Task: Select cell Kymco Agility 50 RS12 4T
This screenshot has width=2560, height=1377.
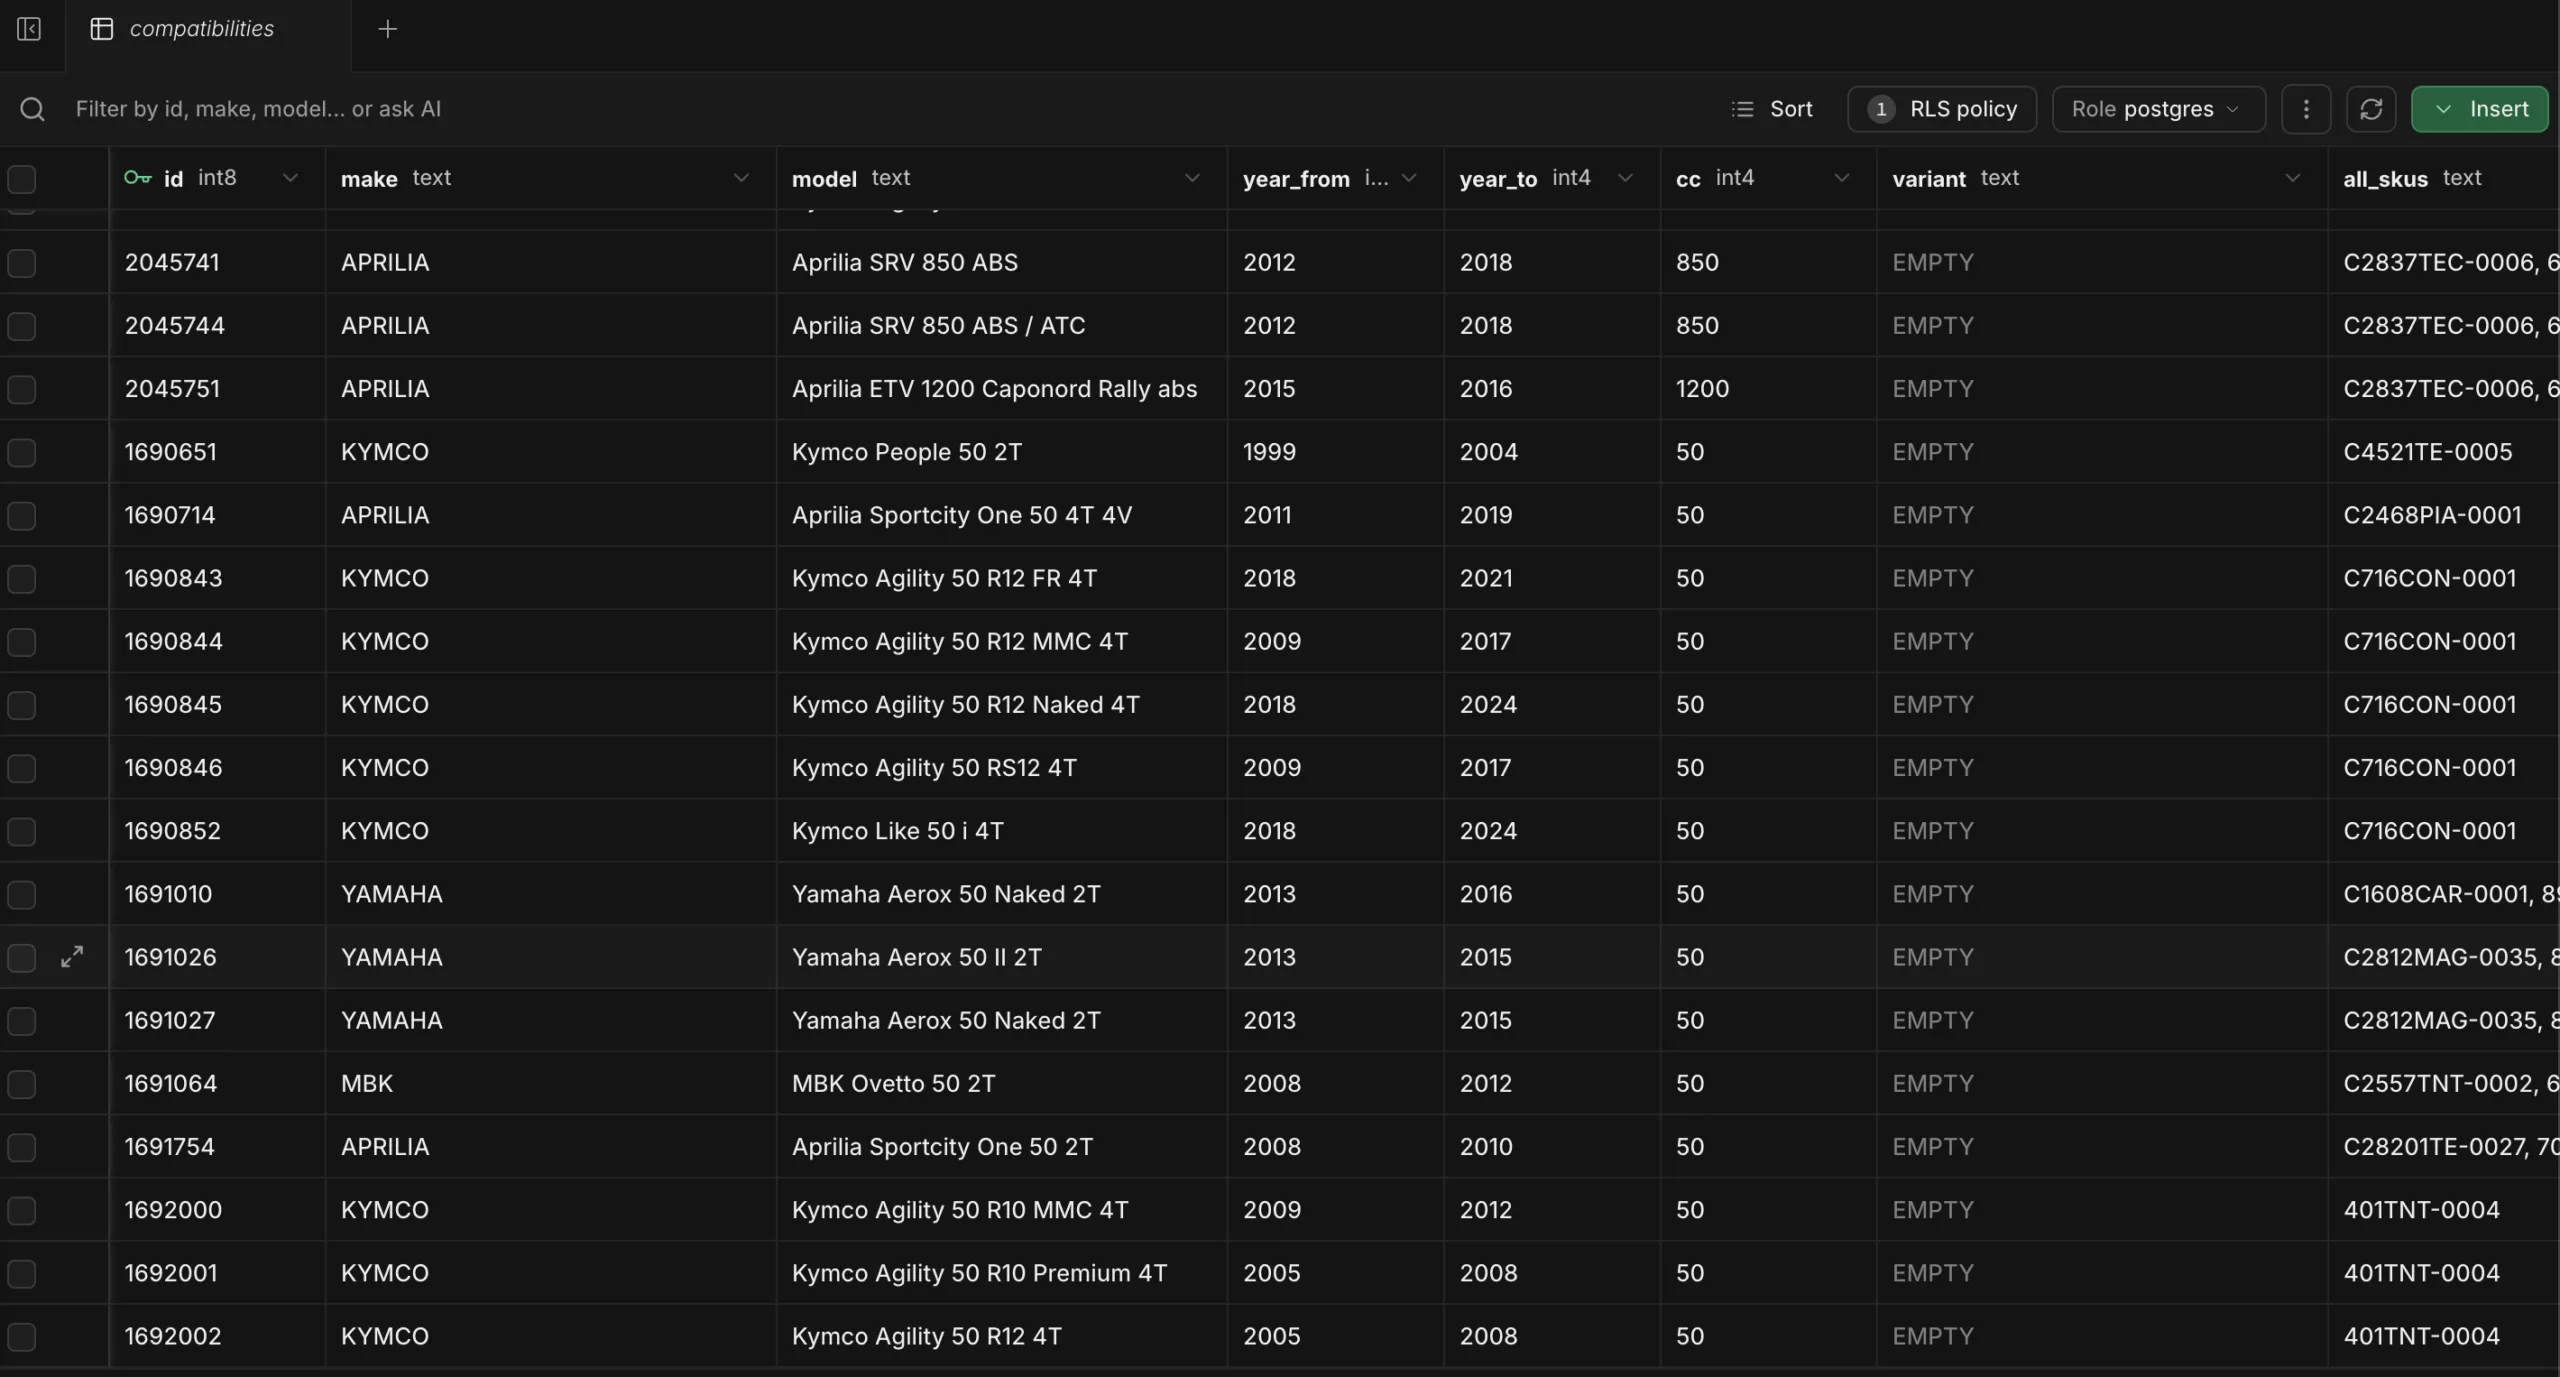Action: 1002,767
